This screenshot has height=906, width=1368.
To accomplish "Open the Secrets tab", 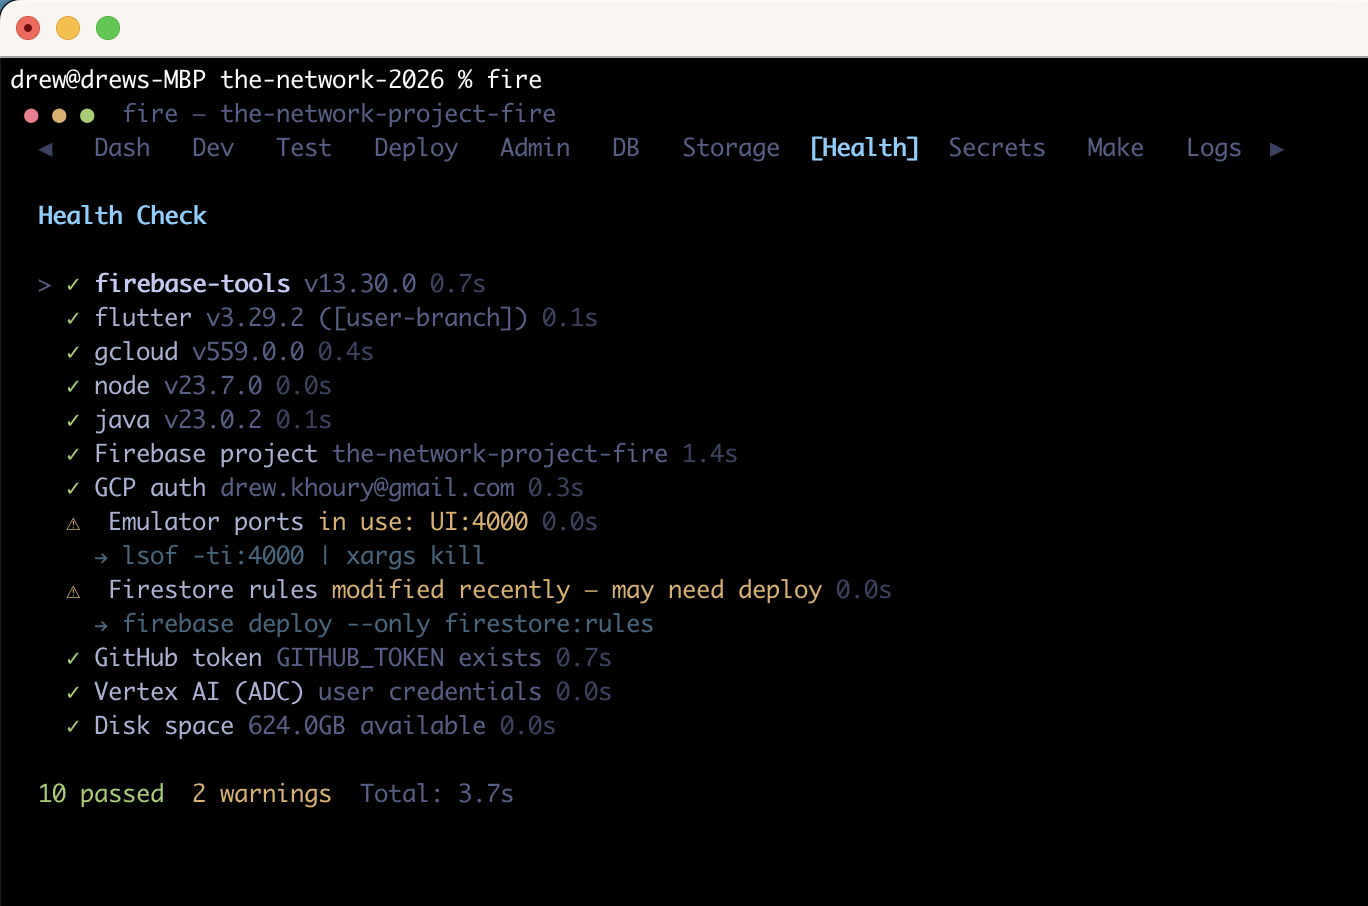I will click(997, 148).
